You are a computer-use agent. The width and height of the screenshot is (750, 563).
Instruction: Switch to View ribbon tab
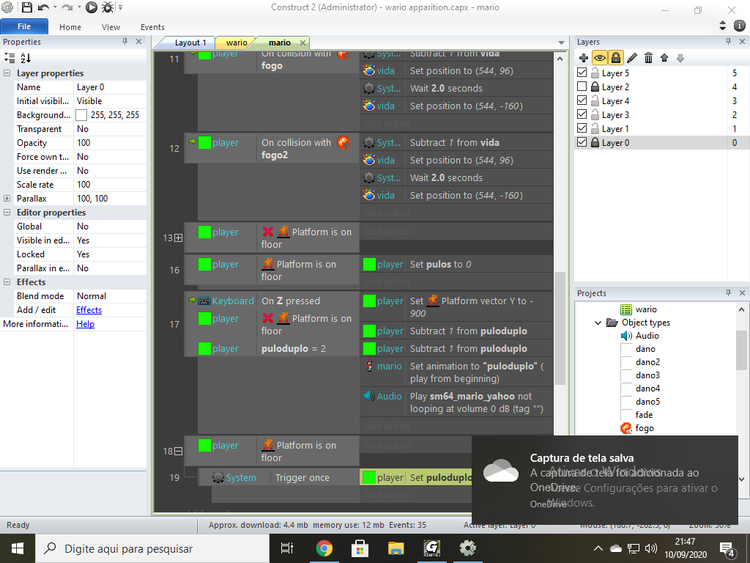point(110,27)
